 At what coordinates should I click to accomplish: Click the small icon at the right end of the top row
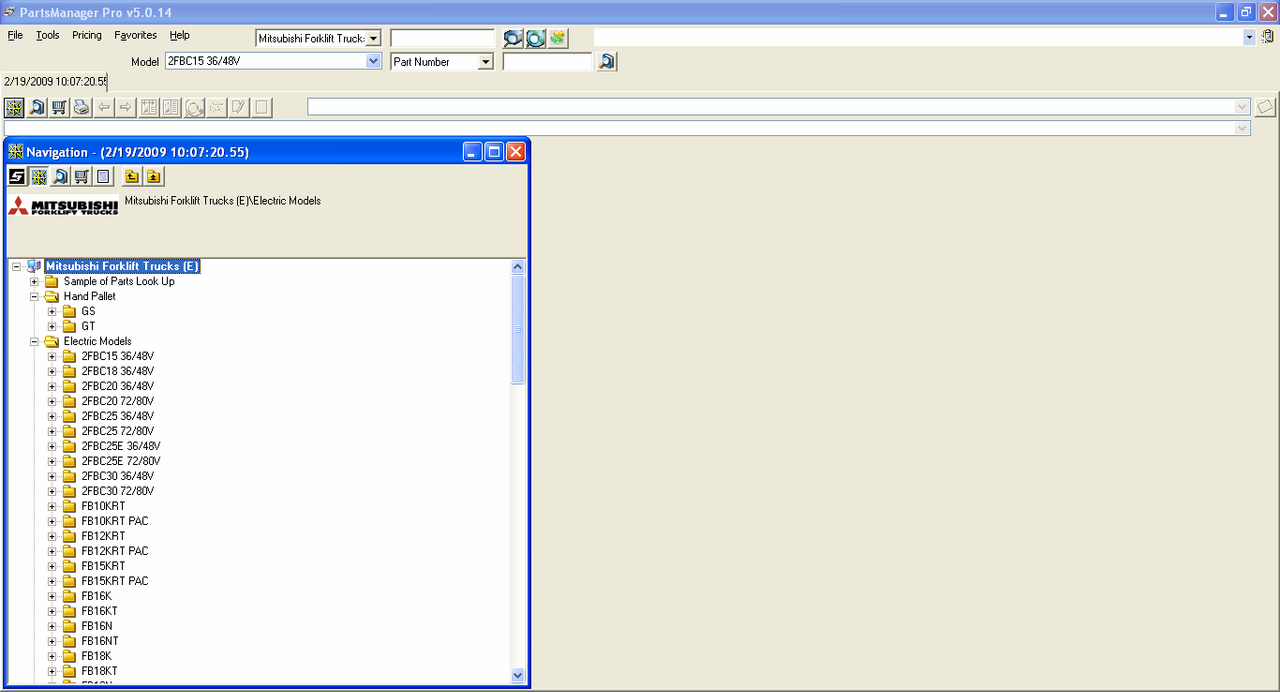[x=1268, y=37]
